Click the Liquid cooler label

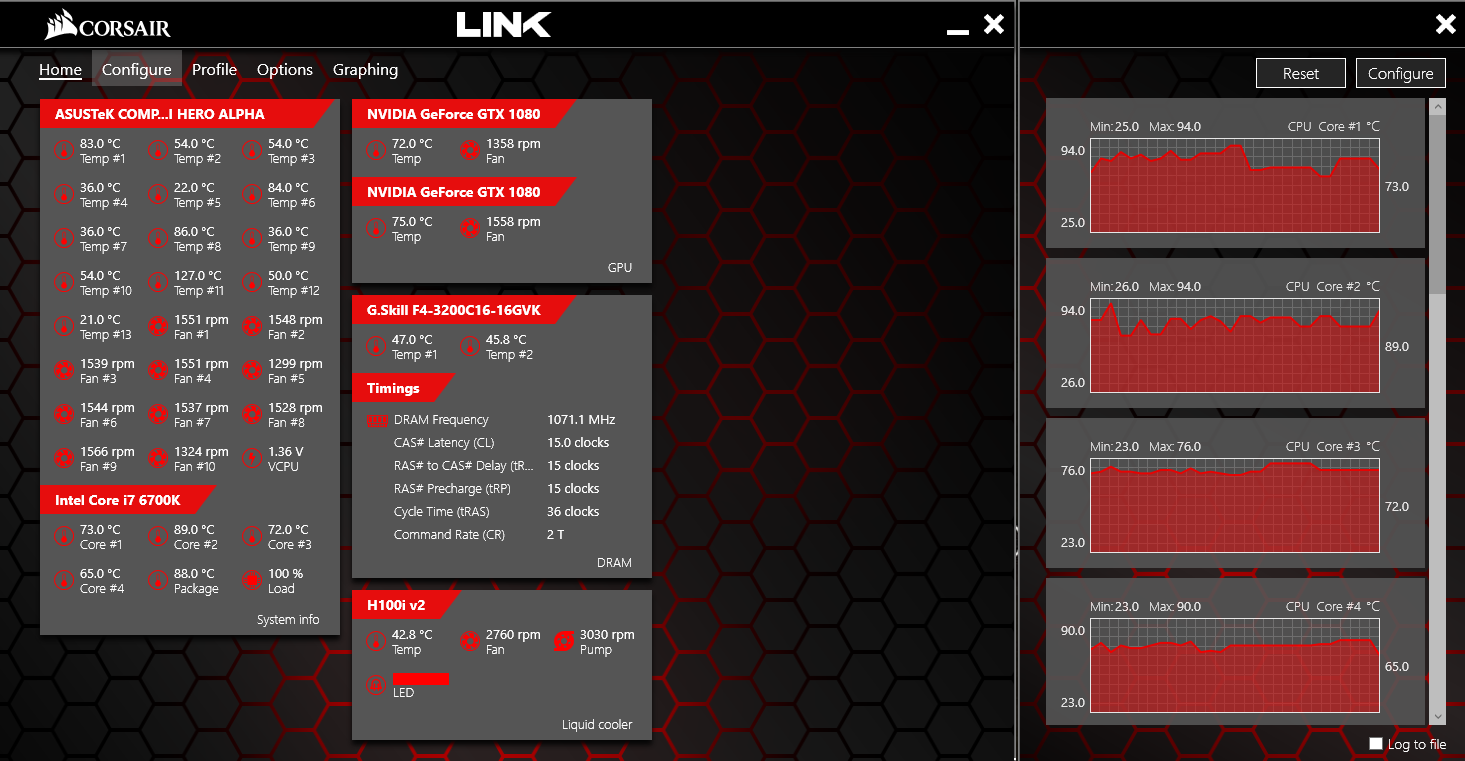(597, 725)
